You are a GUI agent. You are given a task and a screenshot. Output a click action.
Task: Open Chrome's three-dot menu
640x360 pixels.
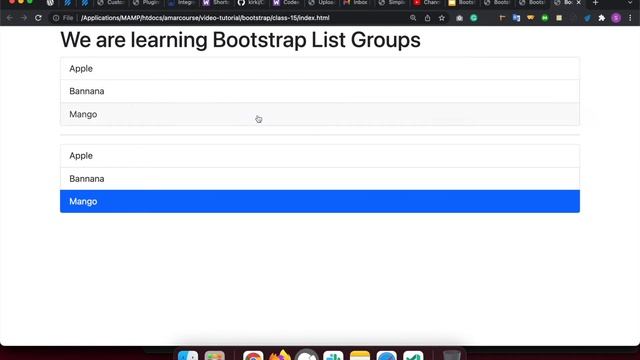tap(630, 18)
